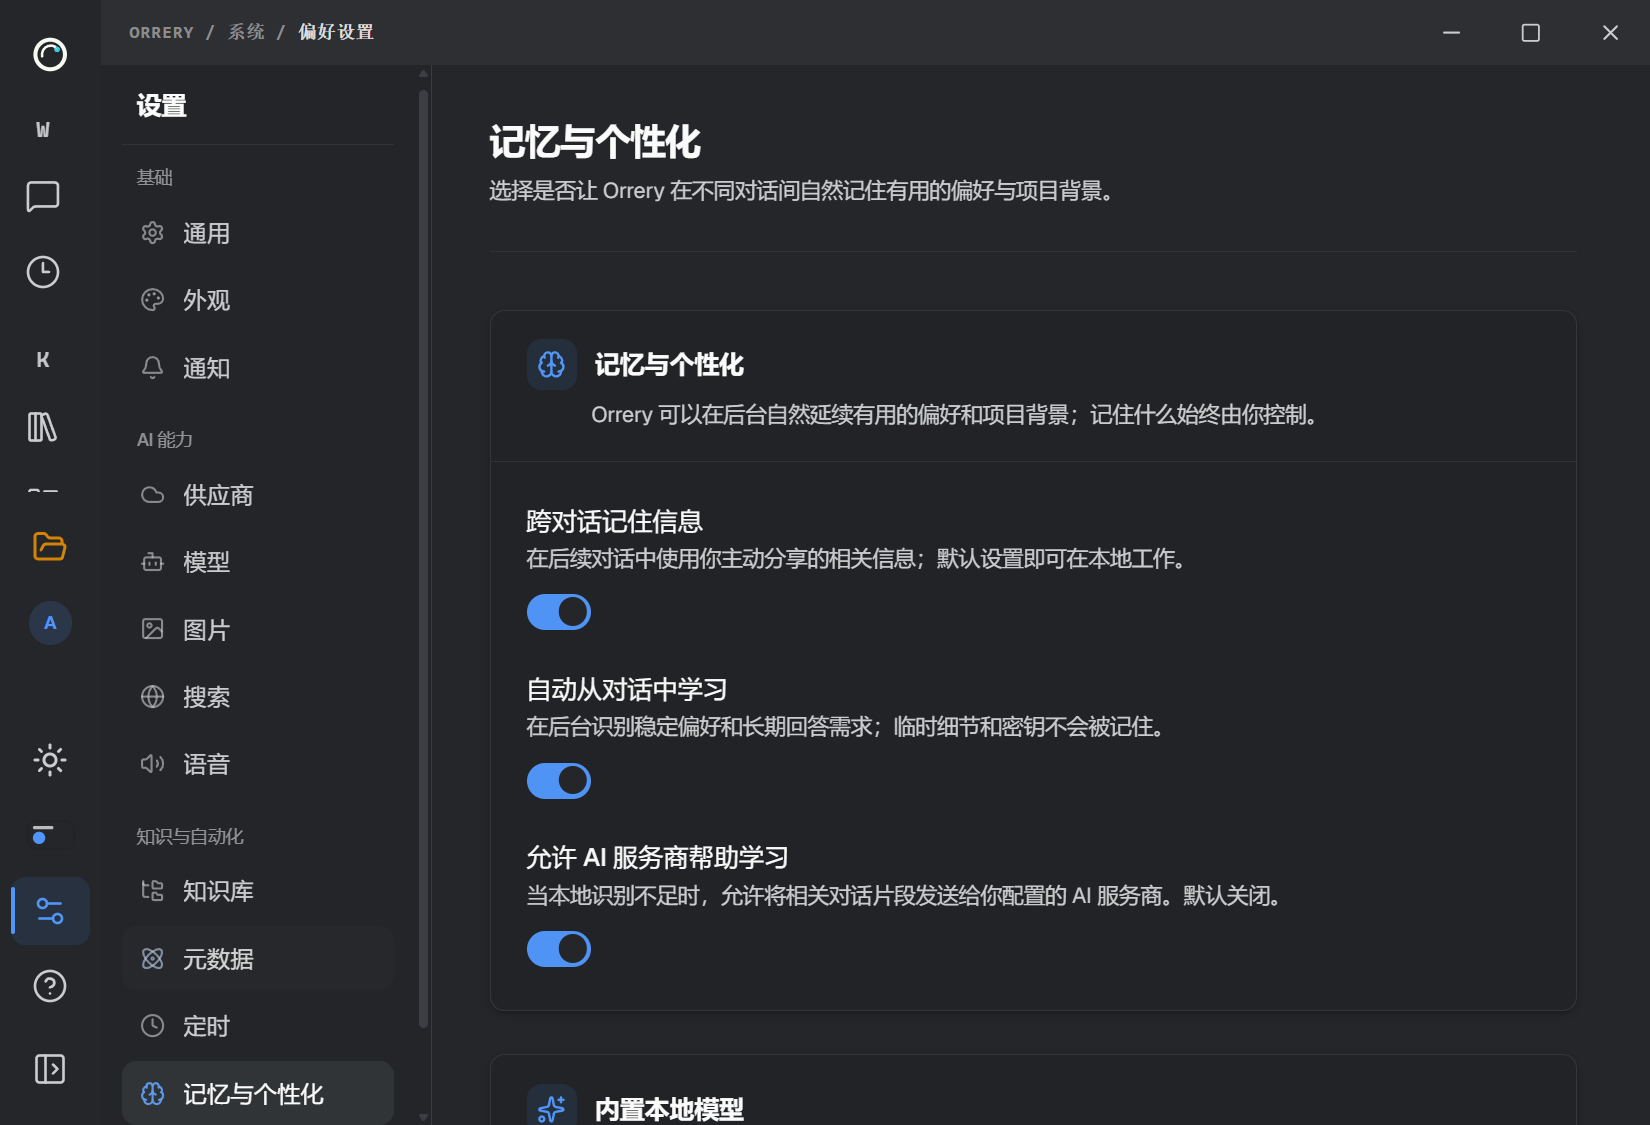Open 元数据 settings
The width and height of the screenshot is (1650, 1125).
pos(258,959)
